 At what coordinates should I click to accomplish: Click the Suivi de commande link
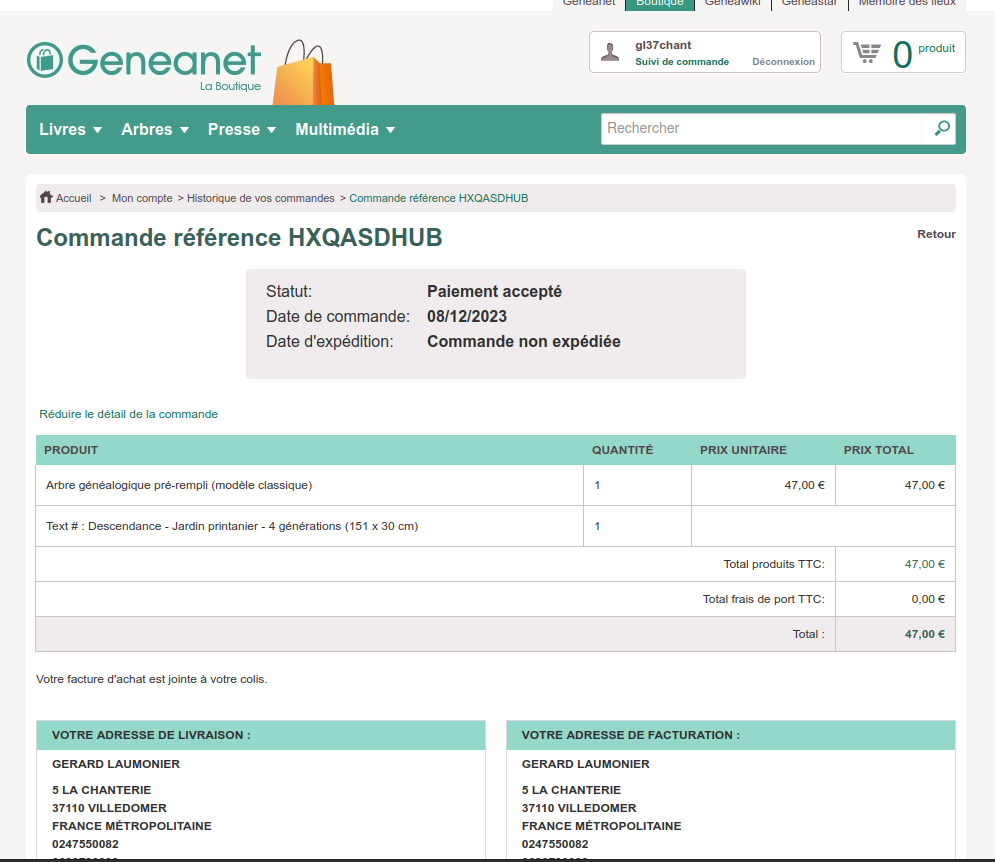click(x=682, y=62)
